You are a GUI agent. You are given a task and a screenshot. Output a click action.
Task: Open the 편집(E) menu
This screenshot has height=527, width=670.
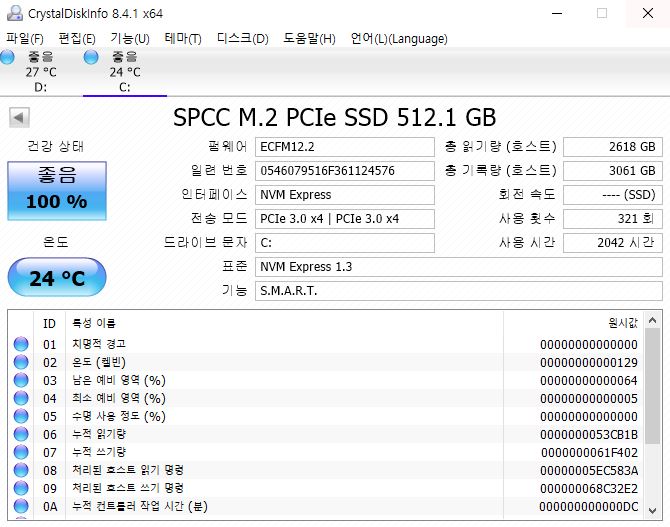(77, 39)
